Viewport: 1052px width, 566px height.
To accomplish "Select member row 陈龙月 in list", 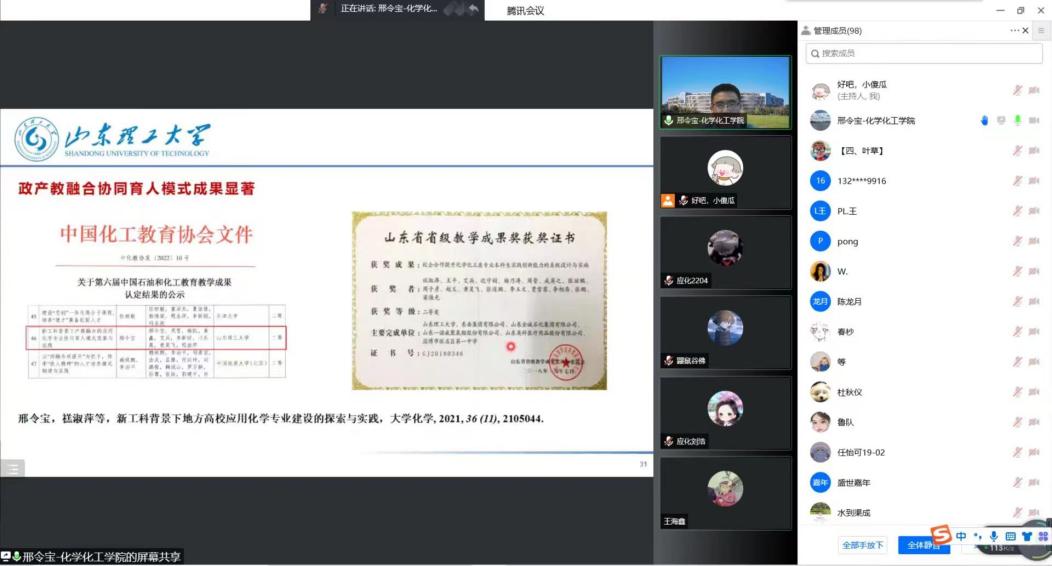I will pyautogui.click(x=925, y=302).
